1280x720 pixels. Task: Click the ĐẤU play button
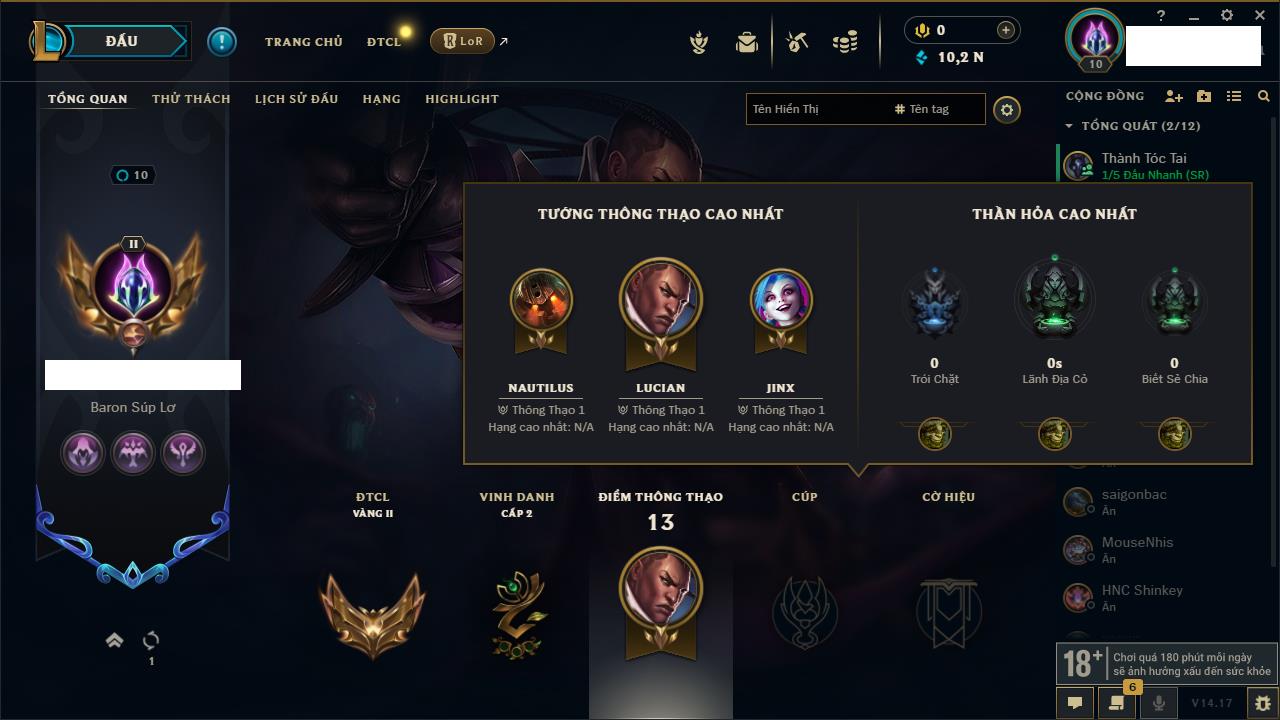(122, 41)
